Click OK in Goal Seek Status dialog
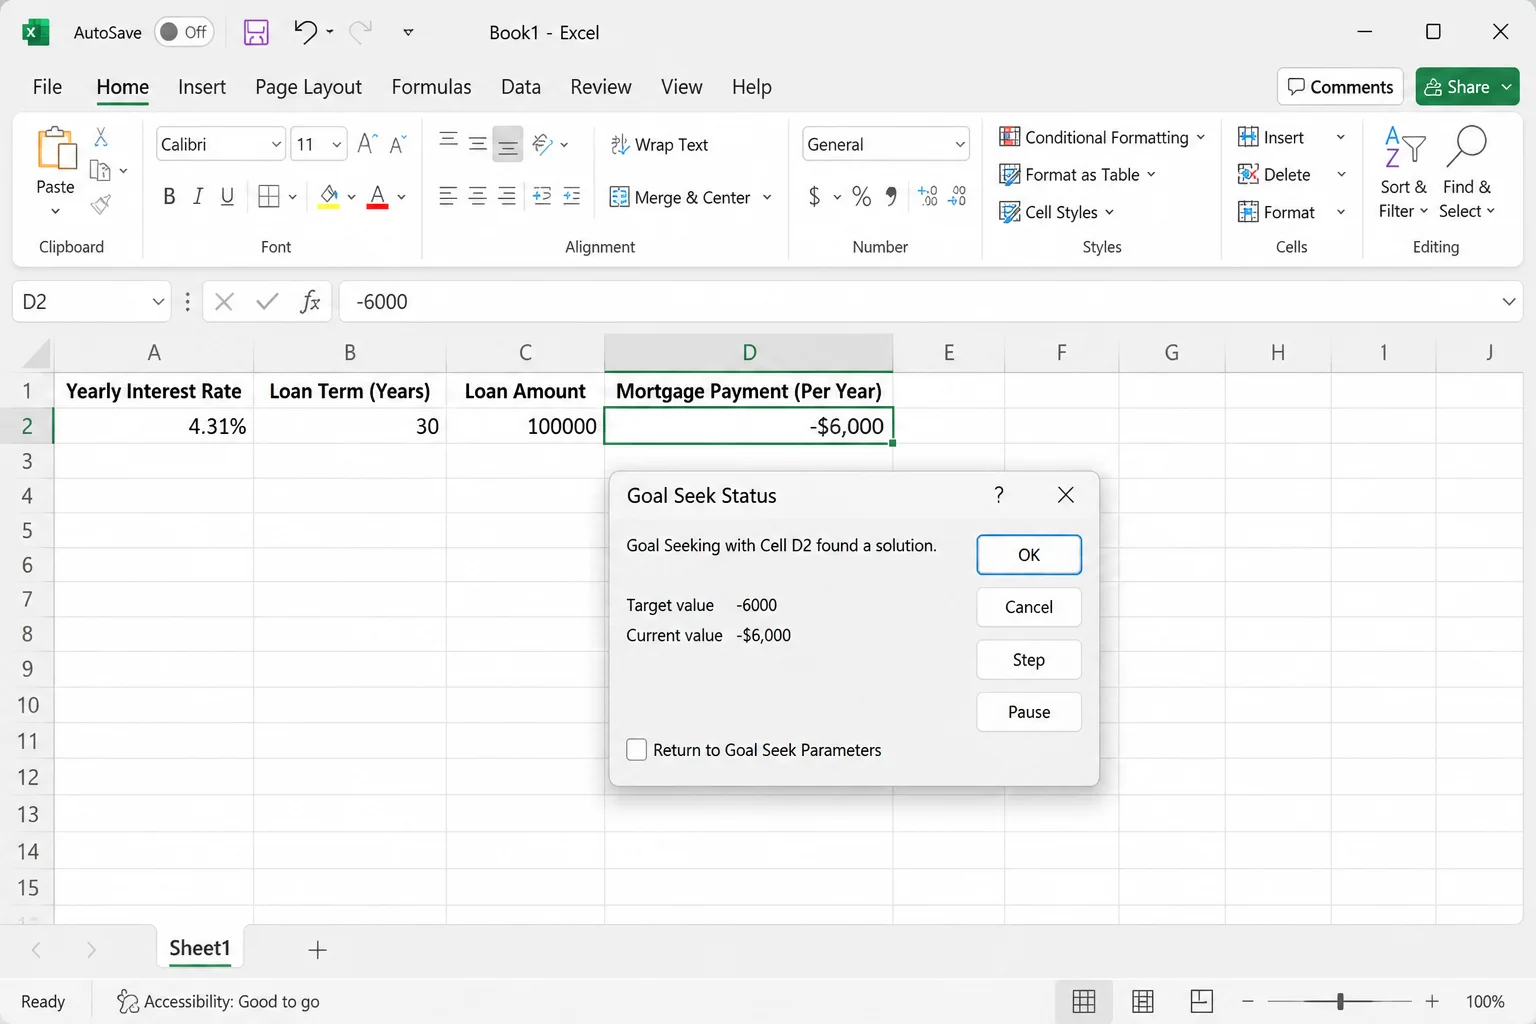This screenshot has width=1536, height=1024. tap(1029, 555)
